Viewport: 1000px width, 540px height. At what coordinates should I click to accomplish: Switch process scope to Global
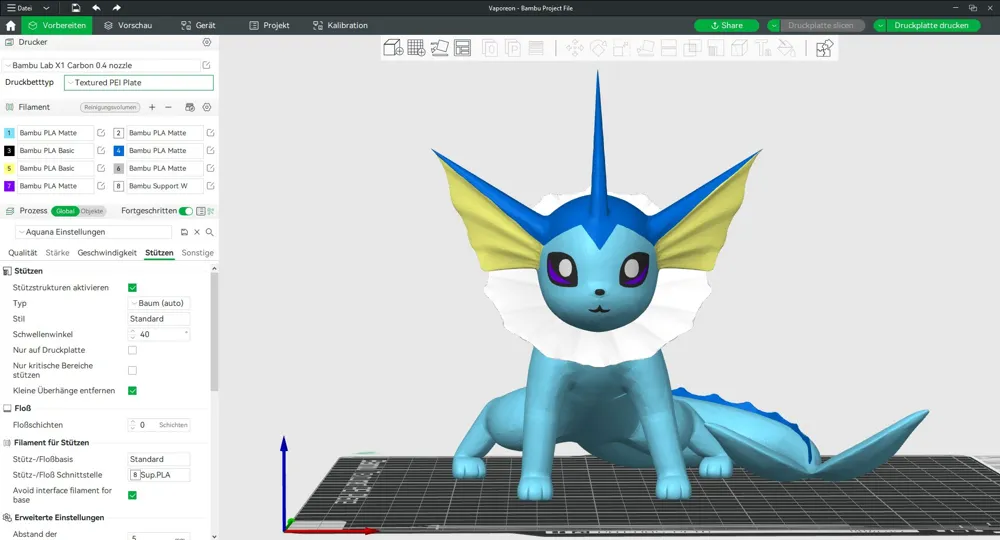coord(65,211)
